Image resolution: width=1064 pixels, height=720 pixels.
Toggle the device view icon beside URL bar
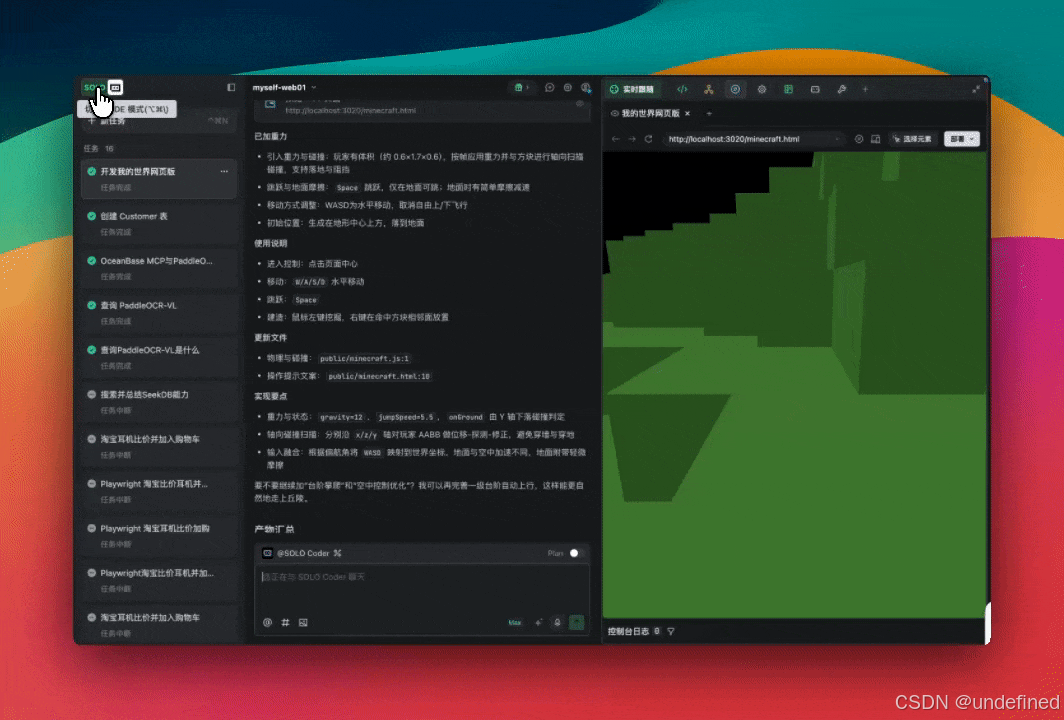coord(876,138)
